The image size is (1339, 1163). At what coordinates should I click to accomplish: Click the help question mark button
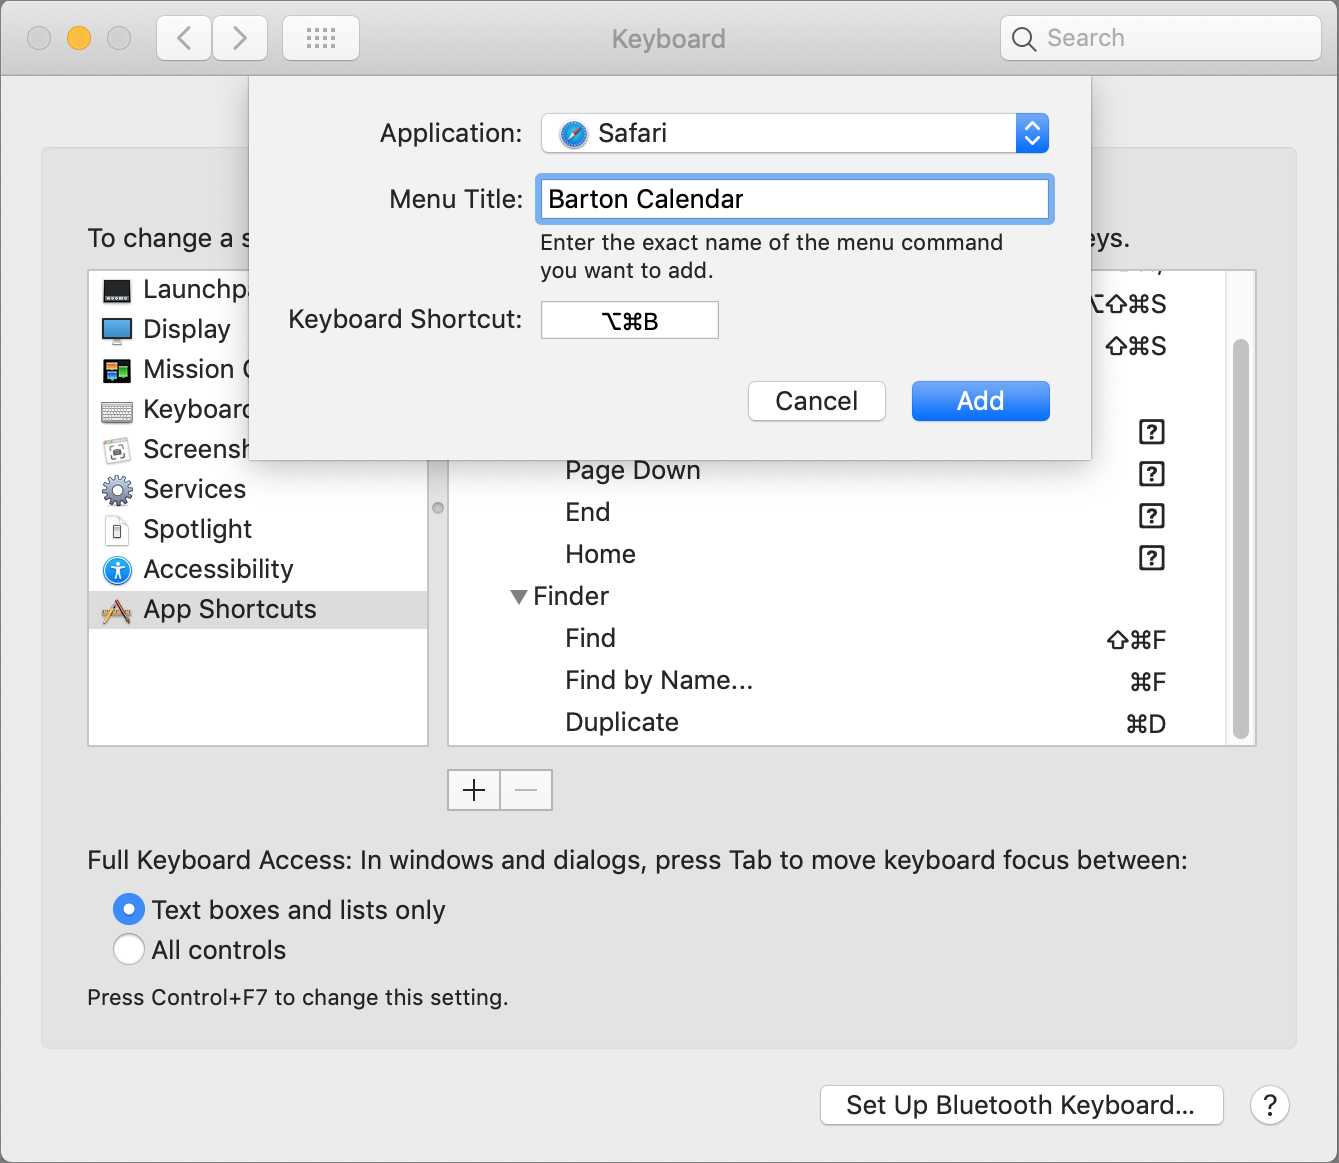(x=1270, y=1105)
